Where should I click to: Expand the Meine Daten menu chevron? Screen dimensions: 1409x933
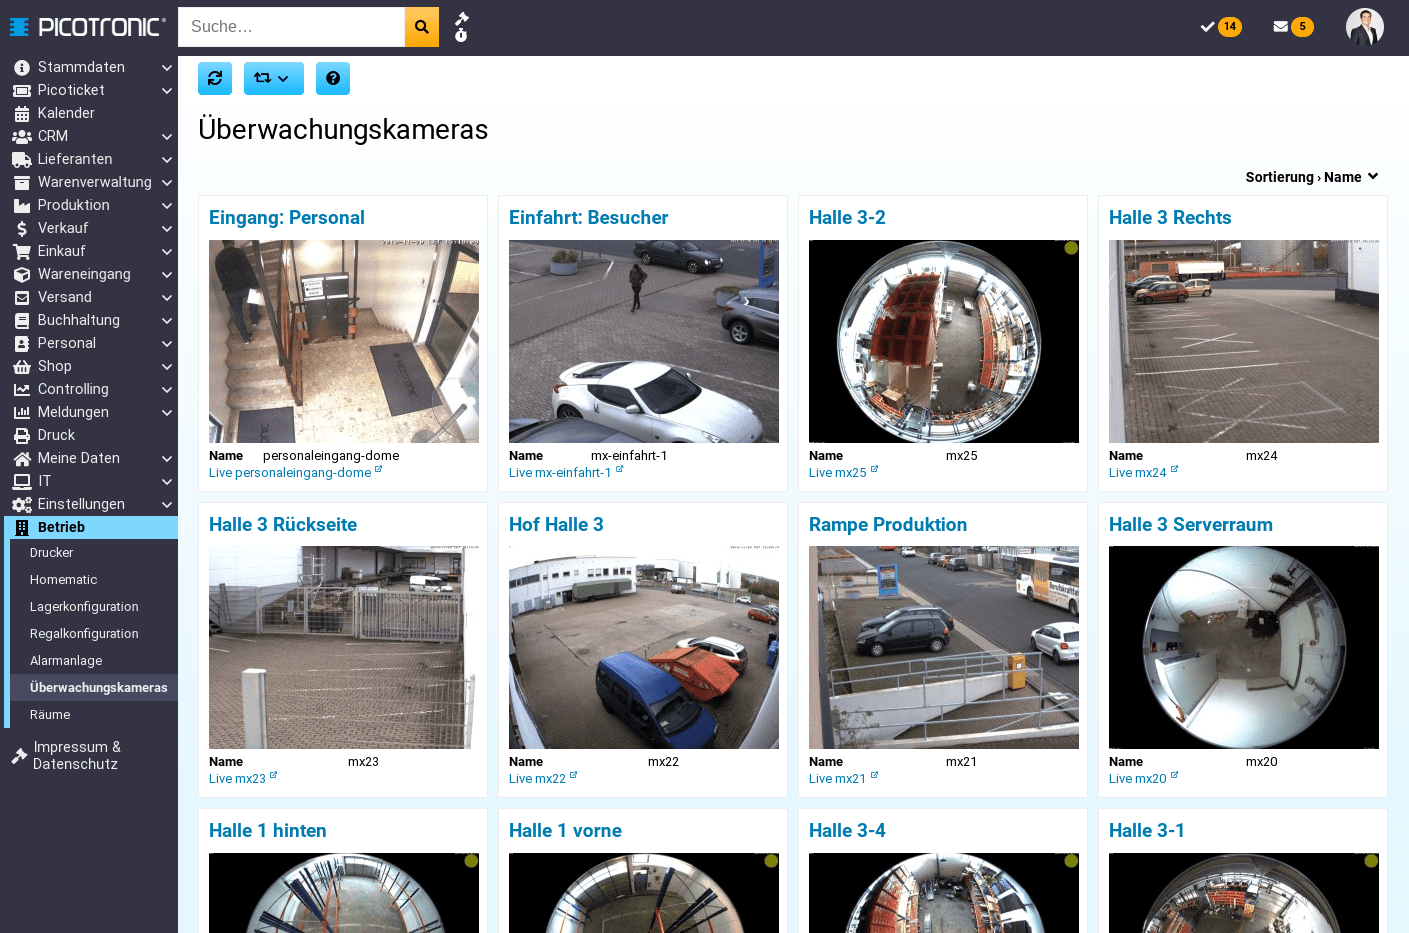167,458
